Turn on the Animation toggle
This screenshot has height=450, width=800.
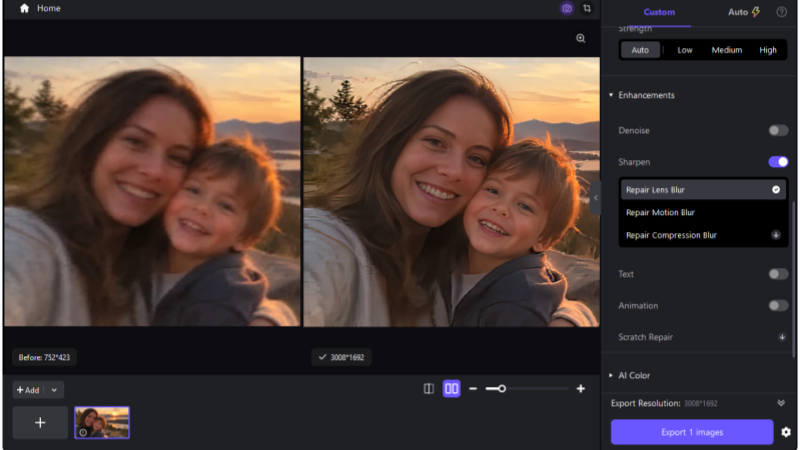click(778, 306)
